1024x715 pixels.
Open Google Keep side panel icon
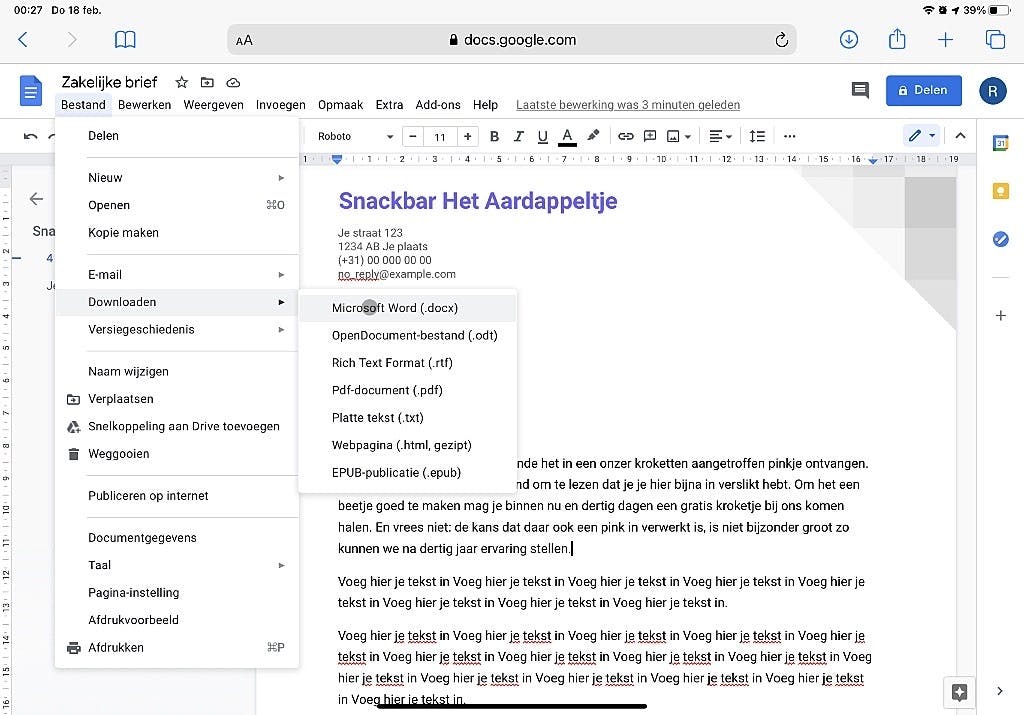[1000, 191]
